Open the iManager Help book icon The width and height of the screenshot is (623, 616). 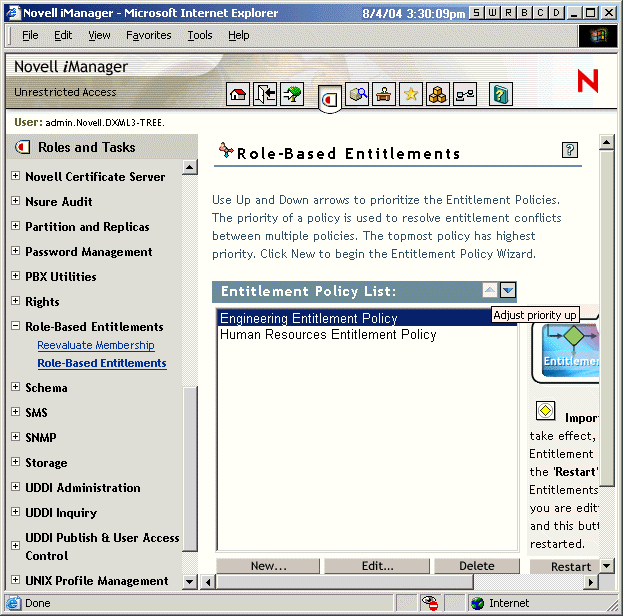click(x=501, y=94)
